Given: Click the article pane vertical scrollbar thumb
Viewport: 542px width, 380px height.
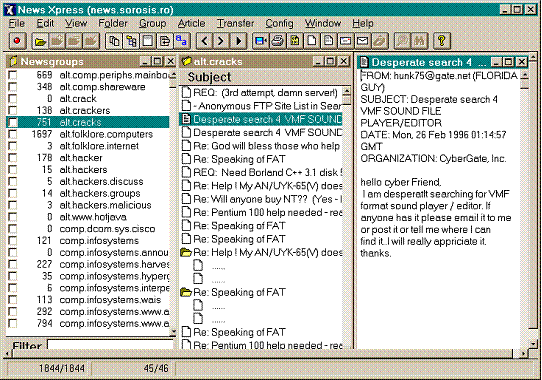Looking at the screenshot, I should [525, 85].
